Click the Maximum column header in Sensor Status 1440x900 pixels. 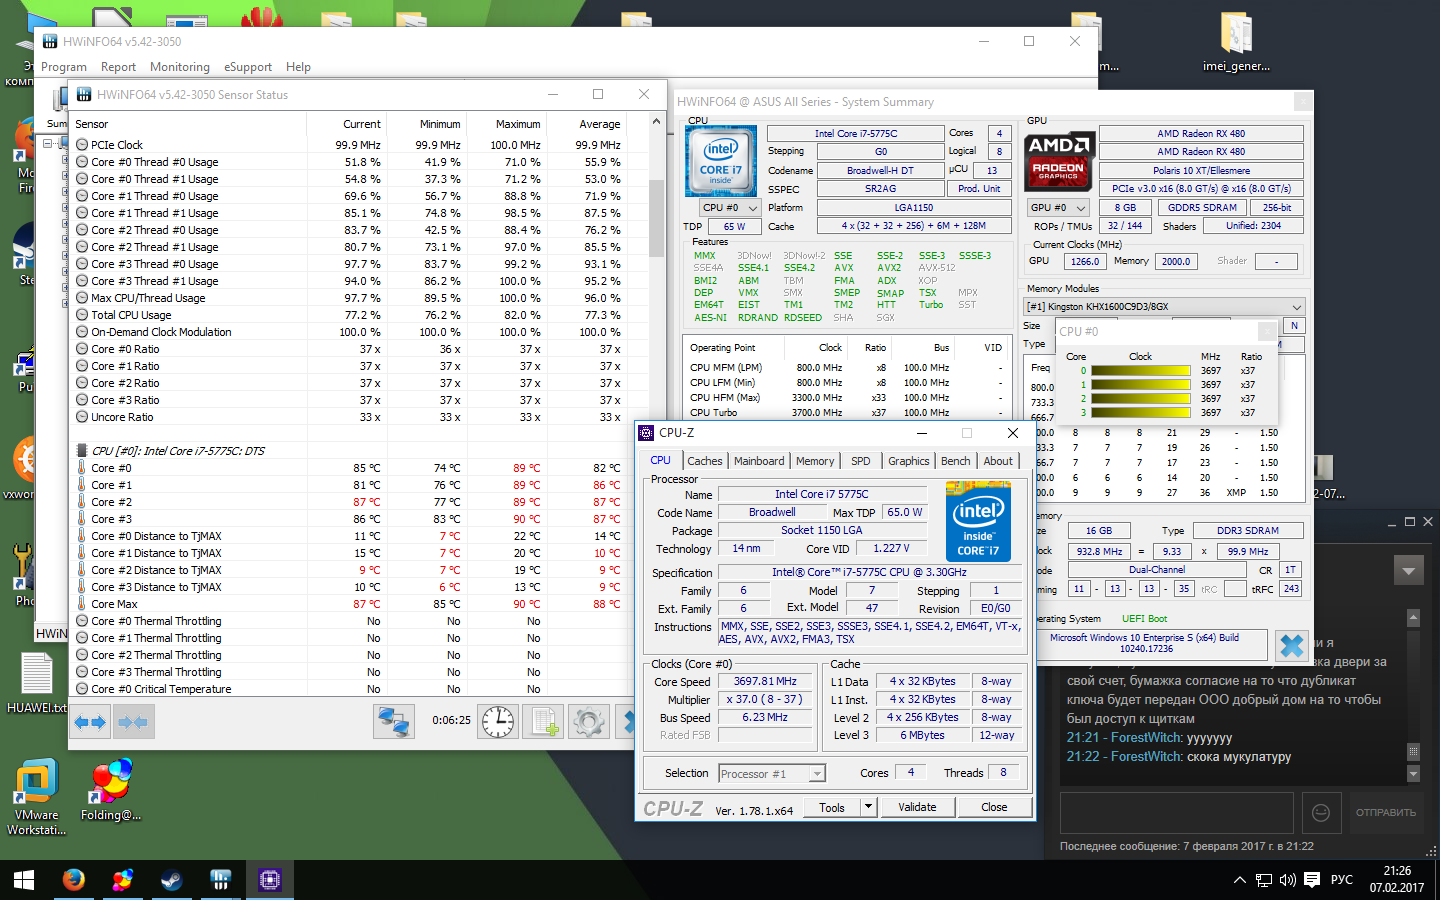[x=508, y=124]
